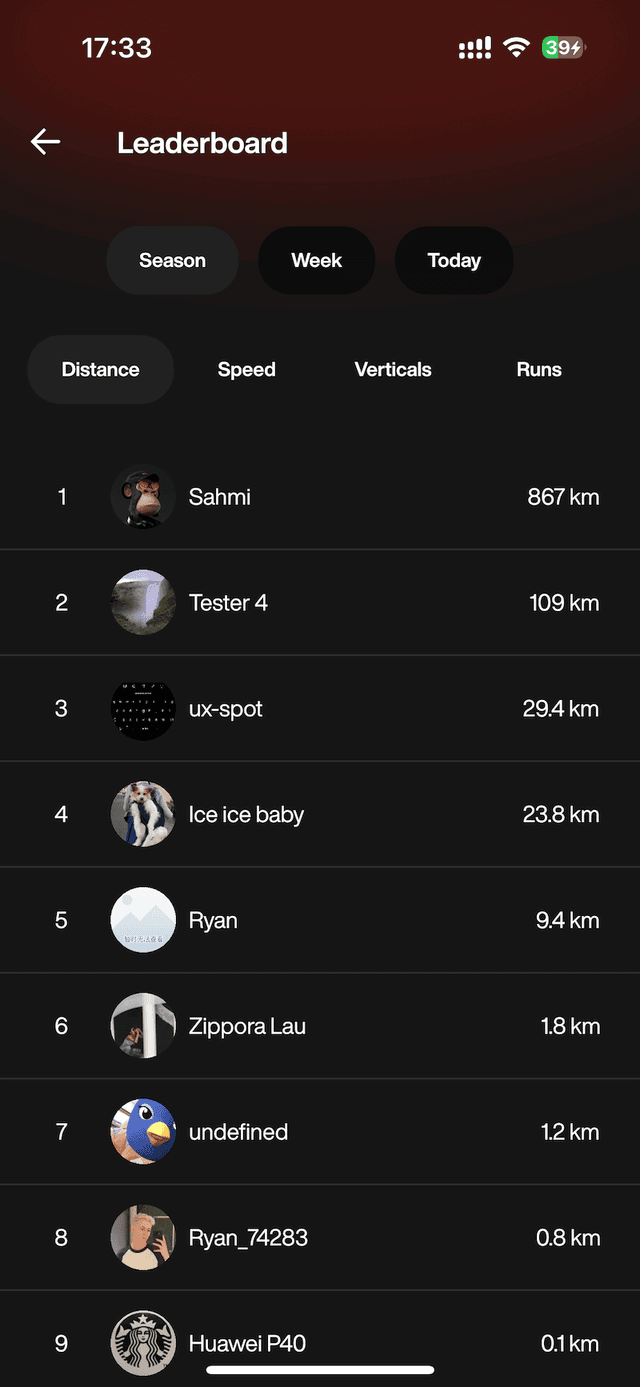
Task: Show the Runs ranking tab
Action: [539, 370]
